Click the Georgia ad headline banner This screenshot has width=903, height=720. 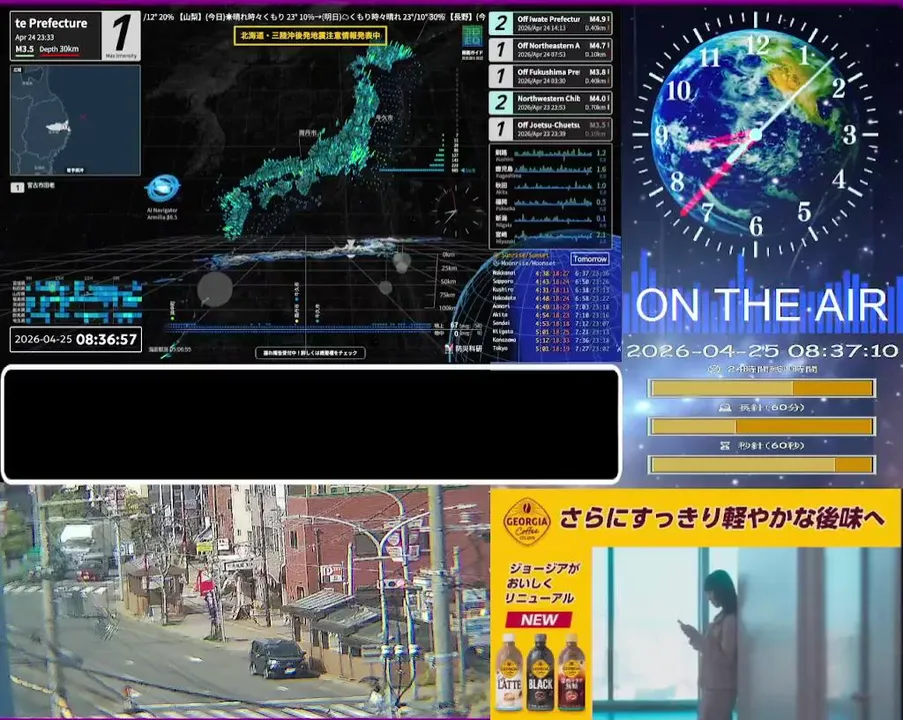click(x=721, y=518)
